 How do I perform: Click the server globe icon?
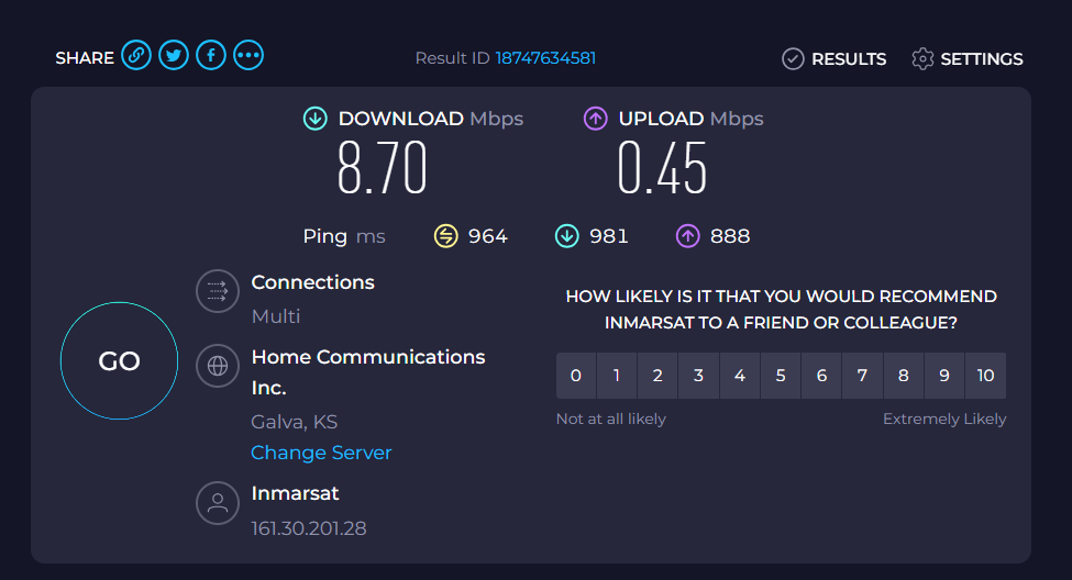pos(217,366)
